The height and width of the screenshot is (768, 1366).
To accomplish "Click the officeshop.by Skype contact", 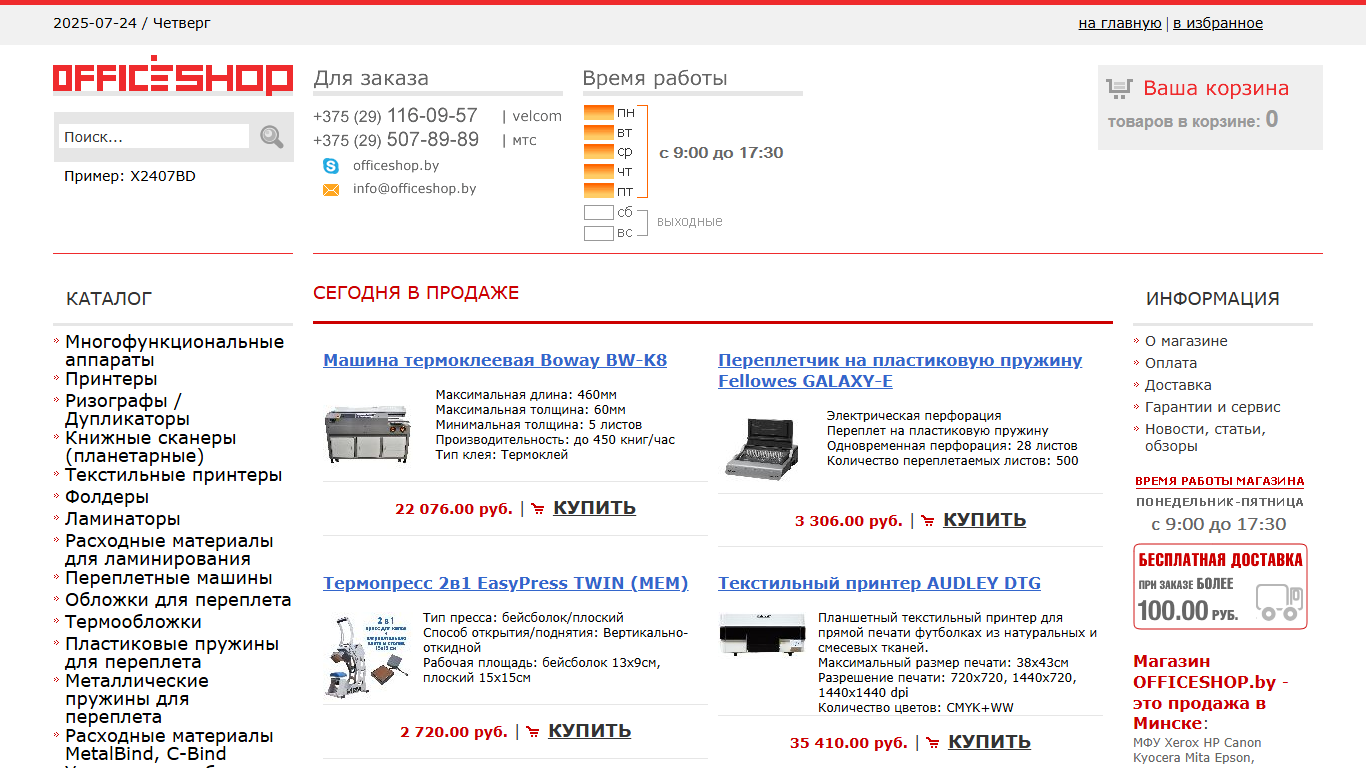I will (396, 166).
